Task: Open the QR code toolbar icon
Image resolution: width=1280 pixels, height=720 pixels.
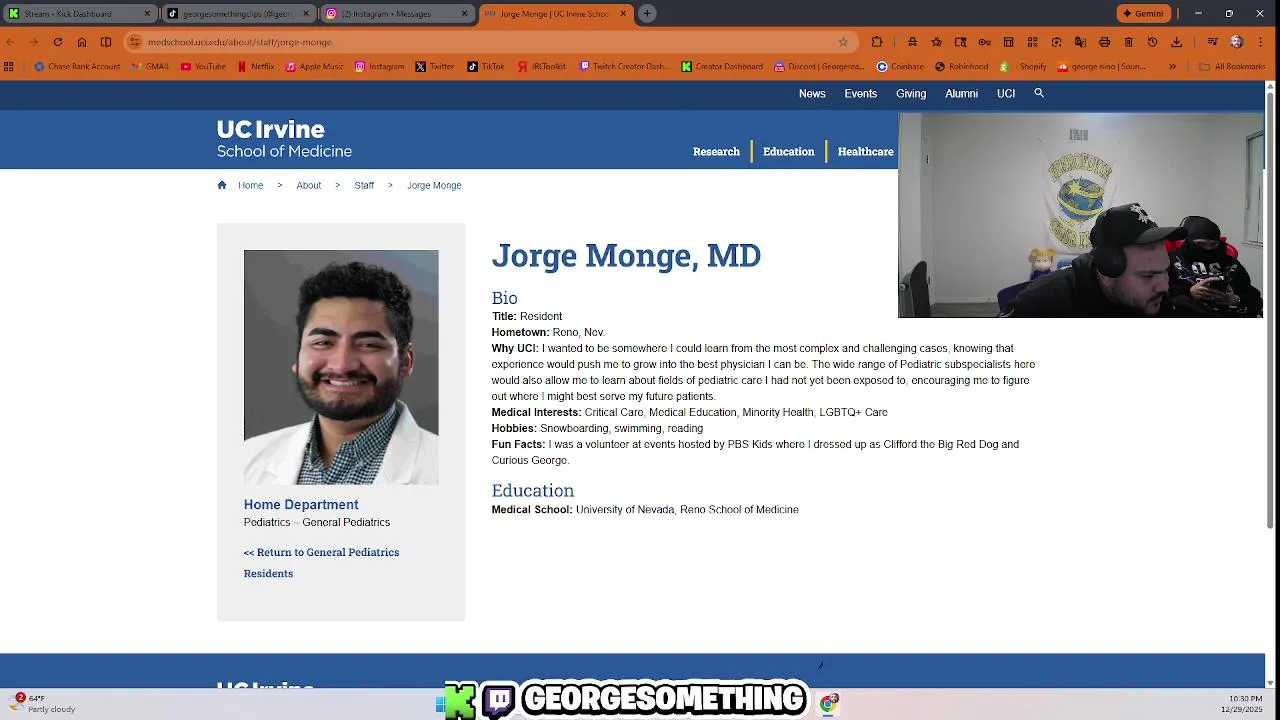Action: click(1032, 42)
